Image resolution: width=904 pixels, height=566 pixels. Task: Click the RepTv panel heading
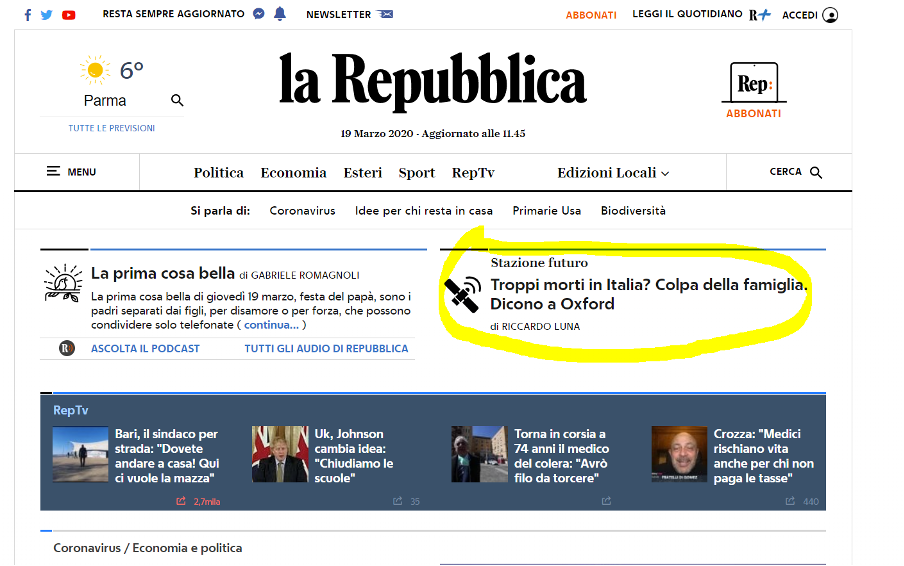pyautogui.click(x=70, y=410)
